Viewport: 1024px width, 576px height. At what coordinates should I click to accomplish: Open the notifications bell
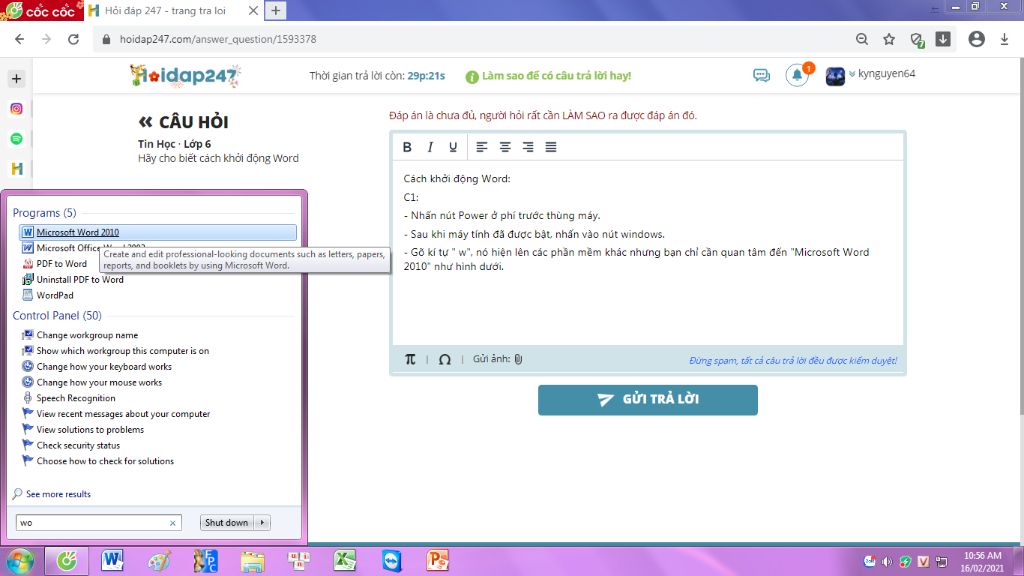(797, 75)
